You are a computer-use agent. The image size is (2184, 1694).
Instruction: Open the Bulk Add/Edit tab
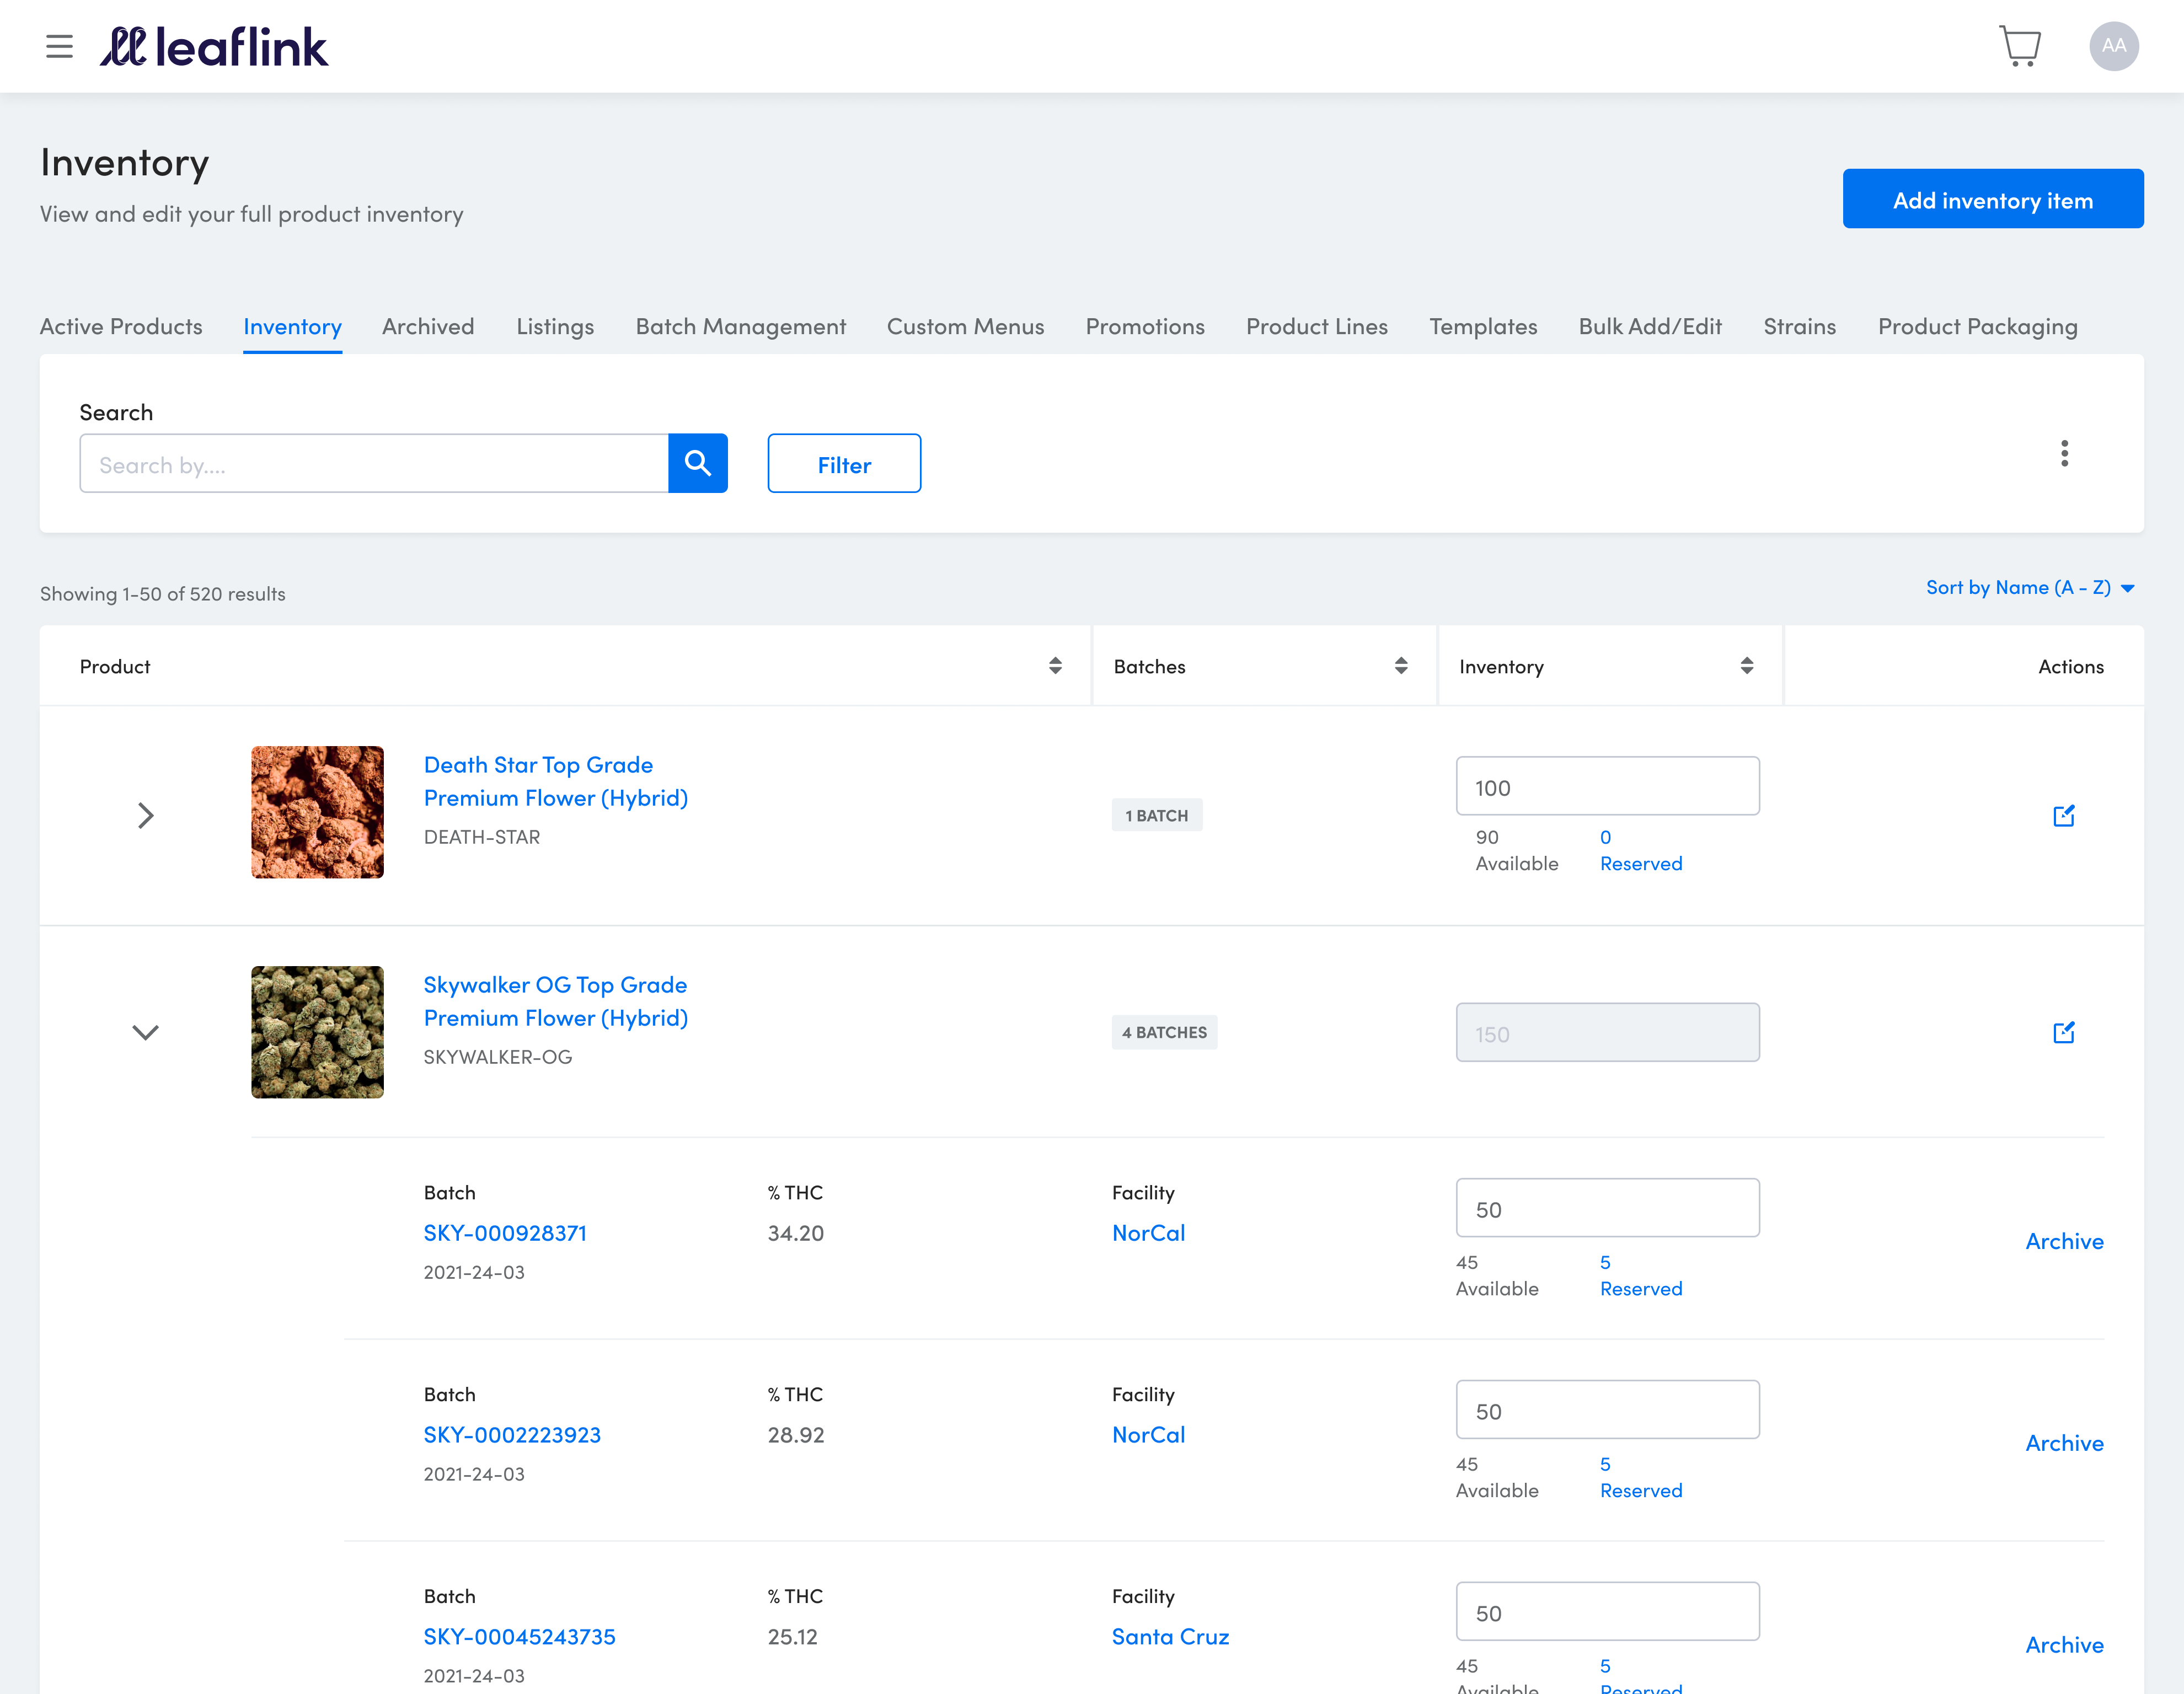(1650, 326)
